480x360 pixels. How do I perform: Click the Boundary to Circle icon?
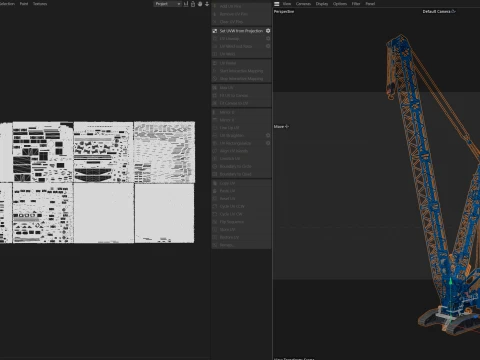tap(215, 166)
